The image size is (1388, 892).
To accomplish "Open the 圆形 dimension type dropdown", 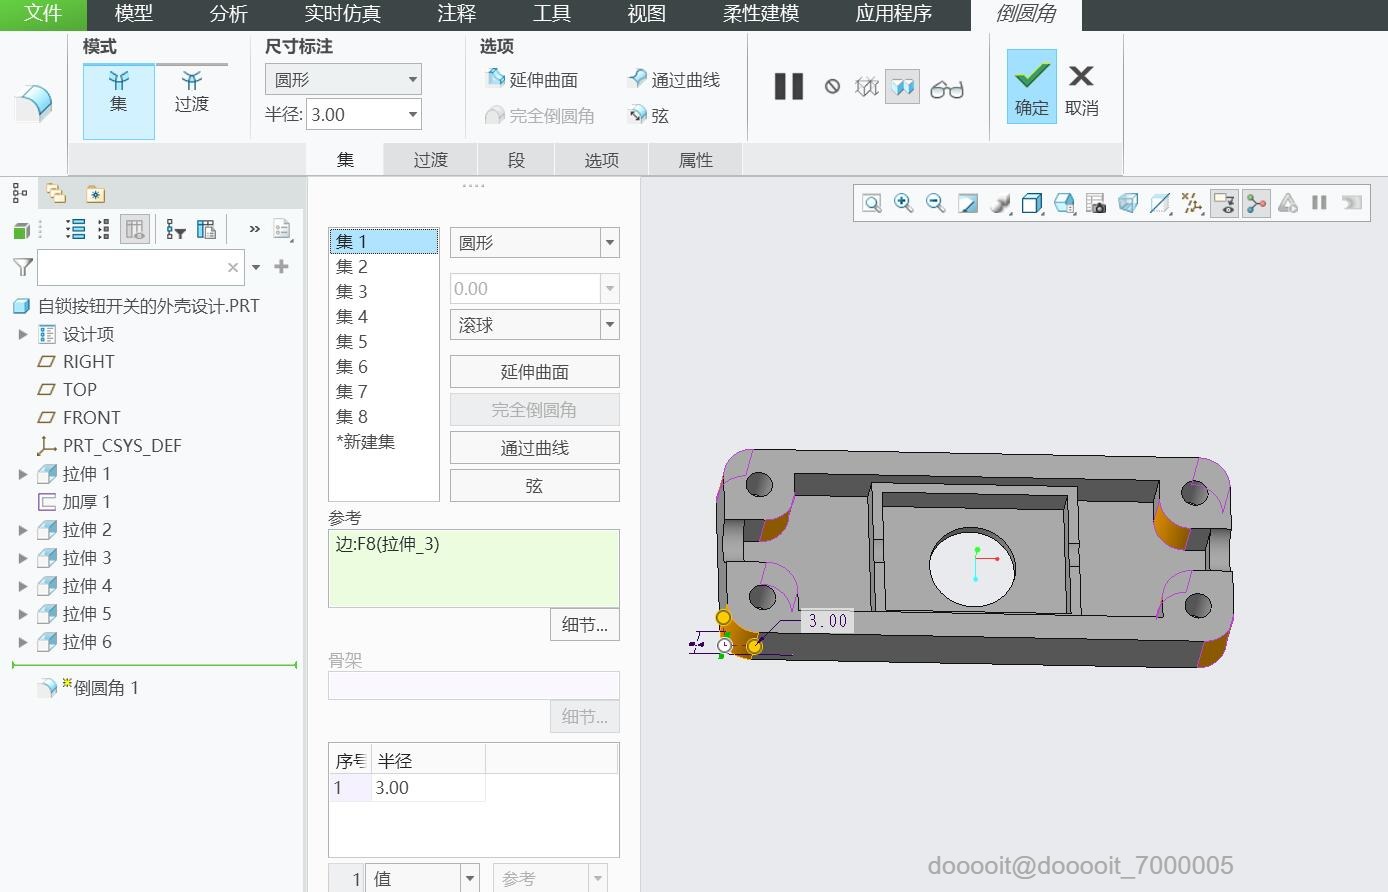I will click(x=412, y=79).
